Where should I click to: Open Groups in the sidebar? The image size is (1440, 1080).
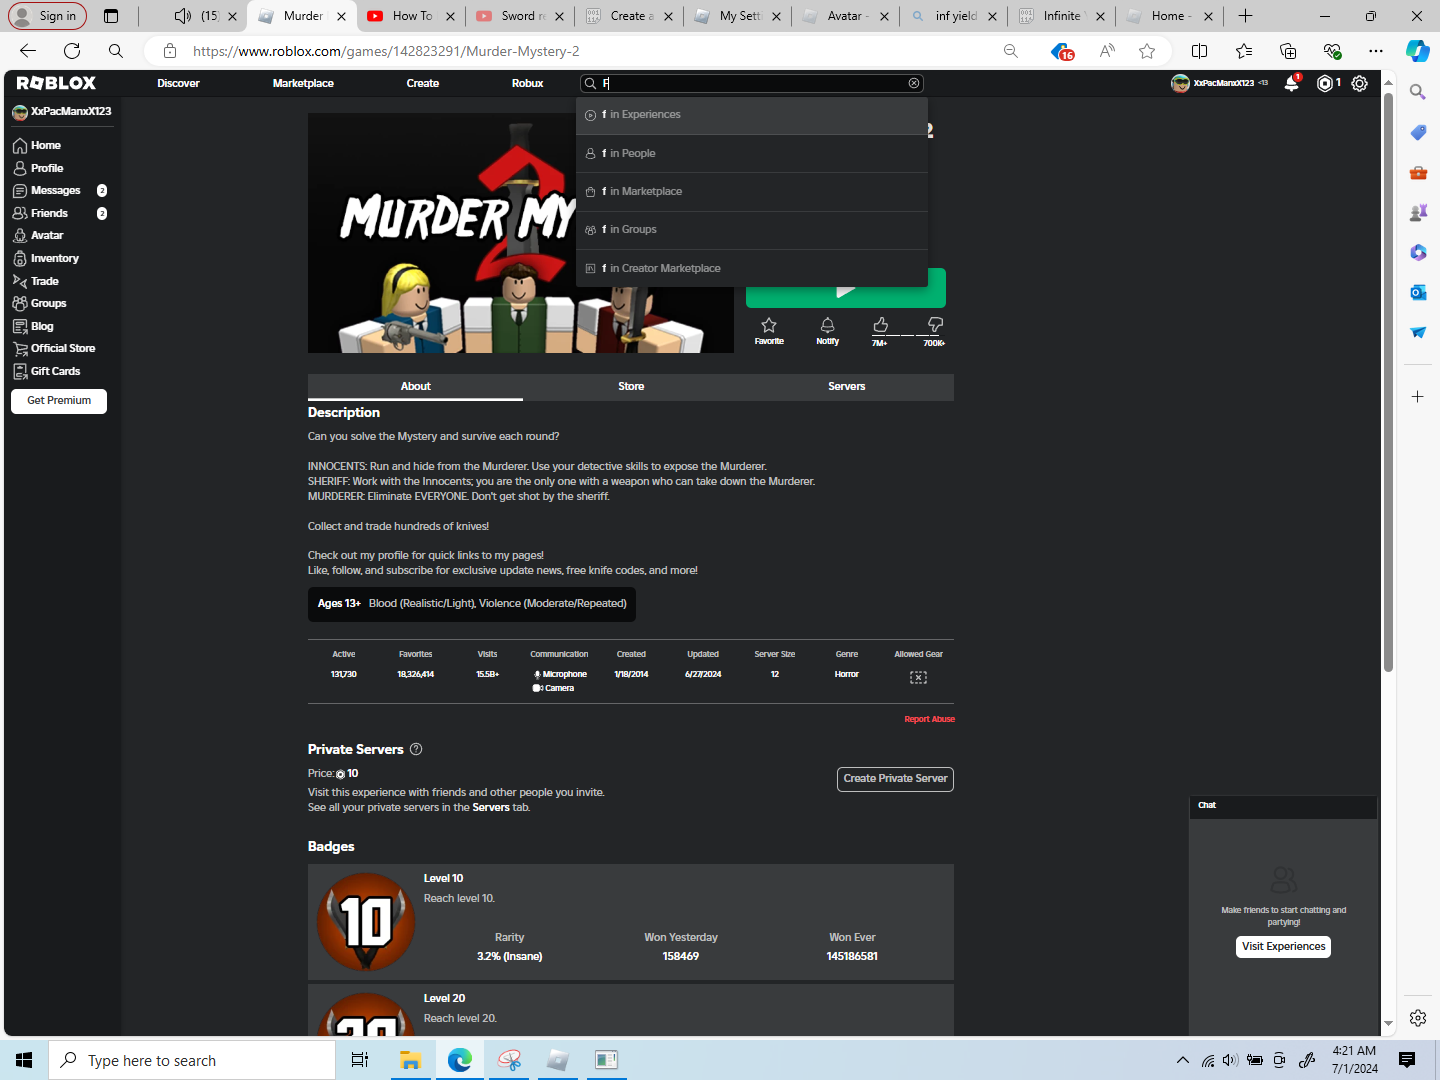point(40,303)
